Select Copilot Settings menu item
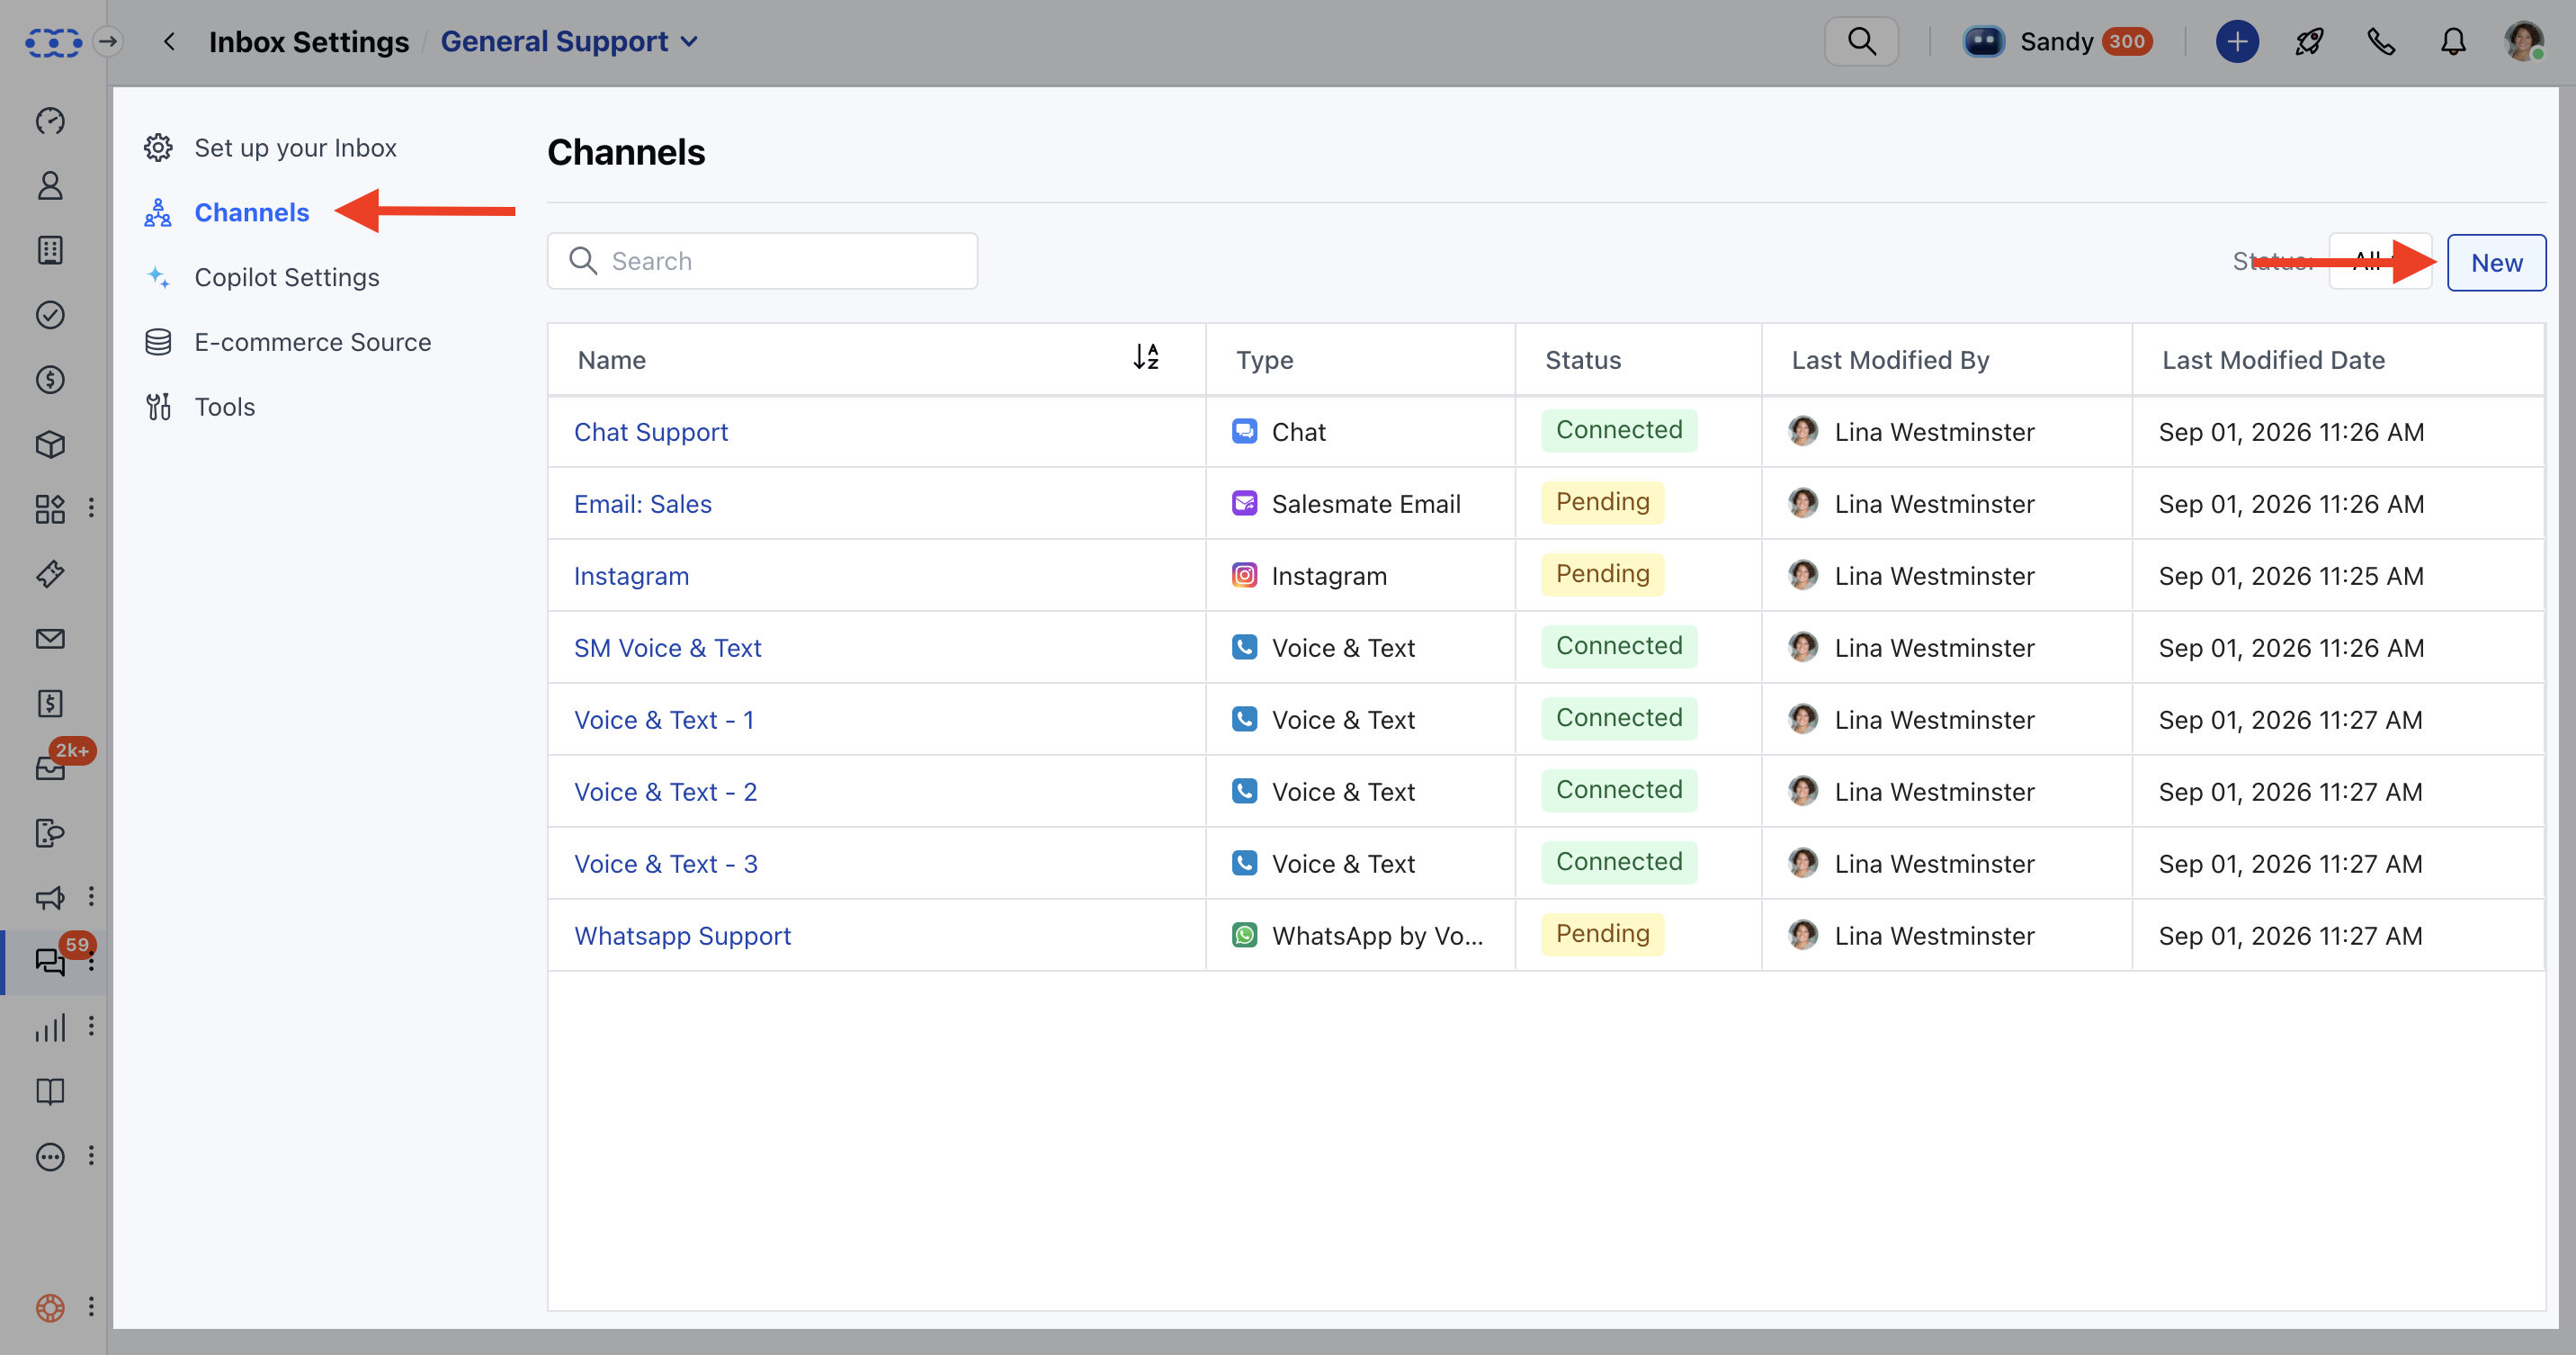This screenshot has height=1355, width=2576. pyautogui.click(x=286, y=277)
